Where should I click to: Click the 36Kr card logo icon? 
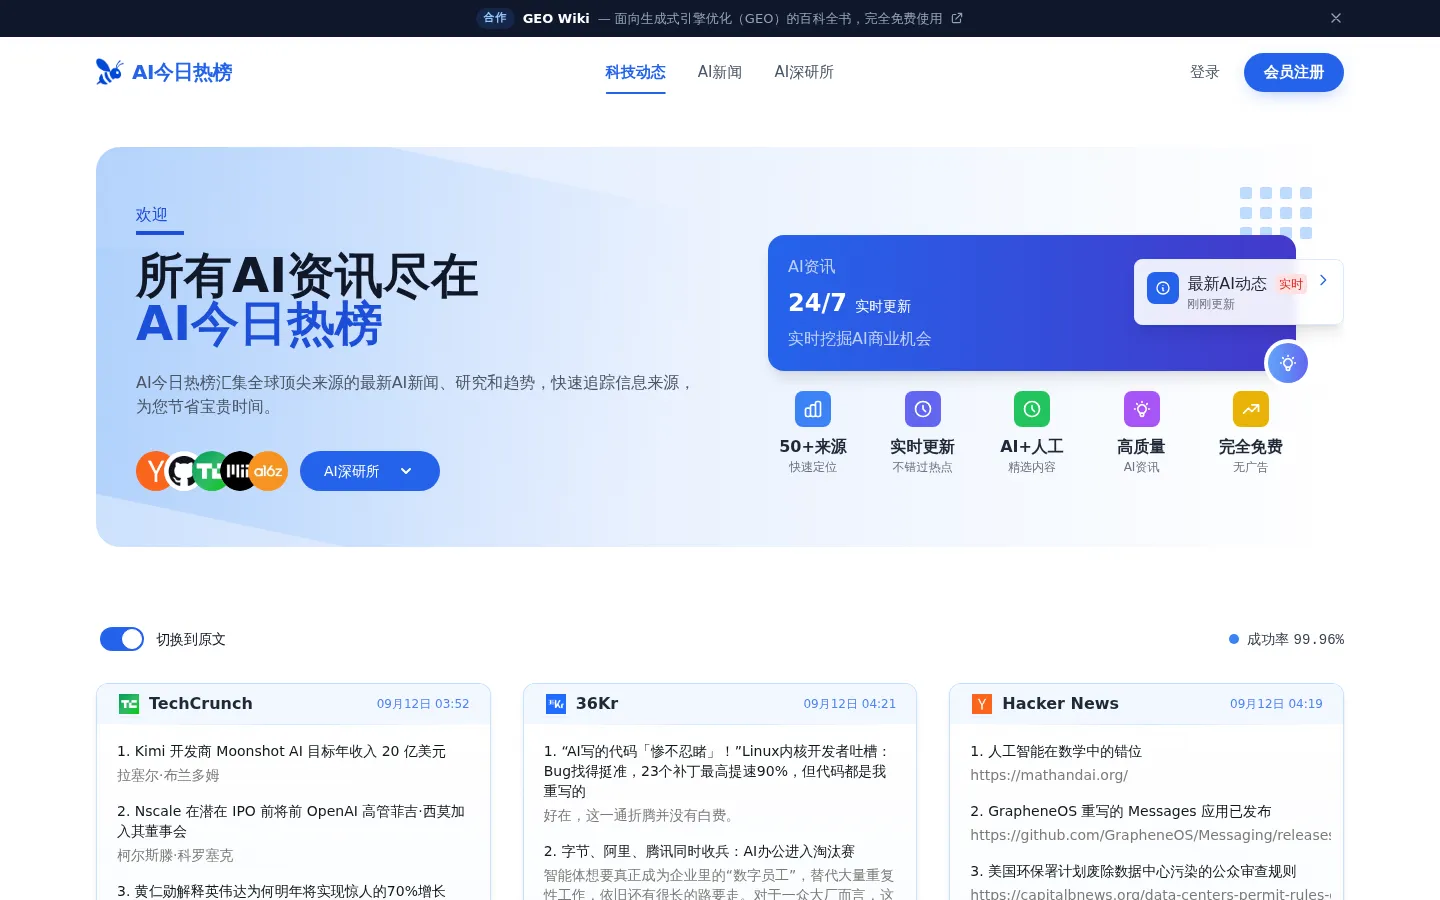(556, 704)
